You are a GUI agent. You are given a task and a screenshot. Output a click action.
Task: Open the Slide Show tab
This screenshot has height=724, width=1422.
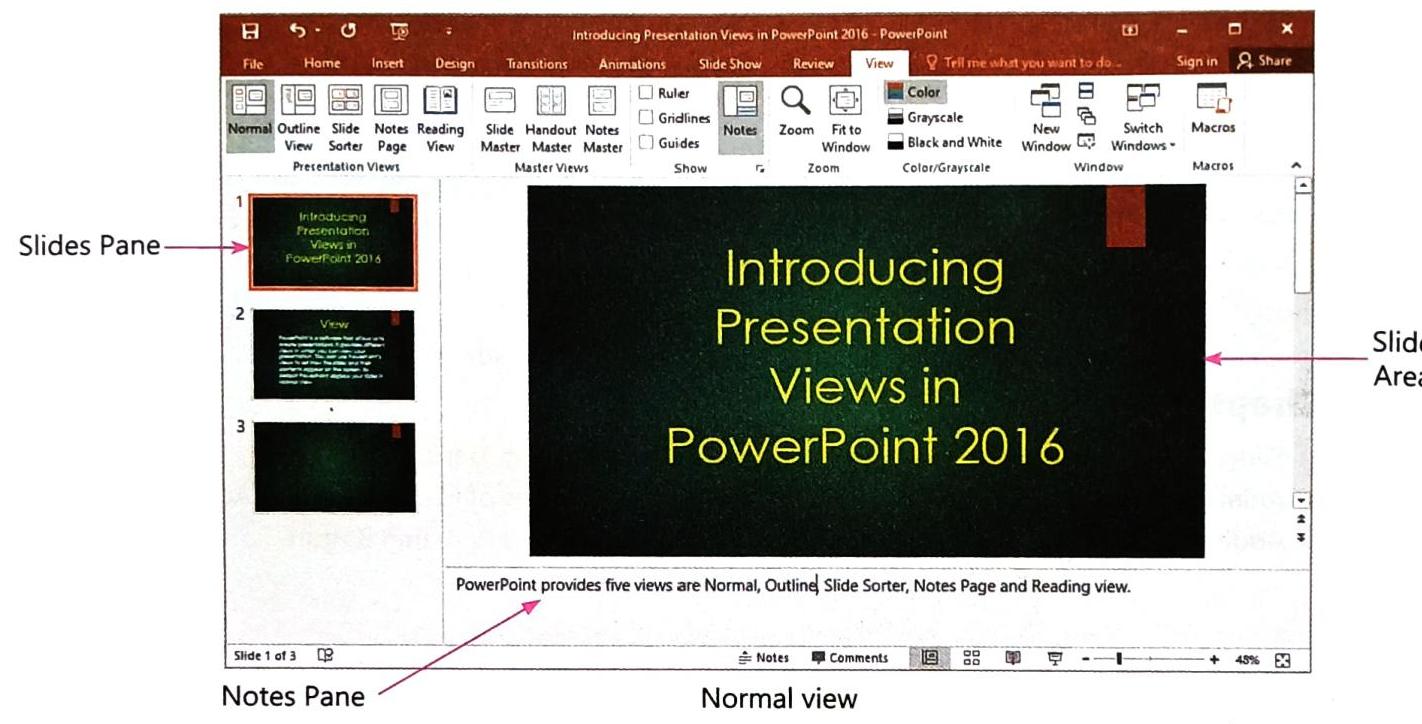(x=729, y=63)
